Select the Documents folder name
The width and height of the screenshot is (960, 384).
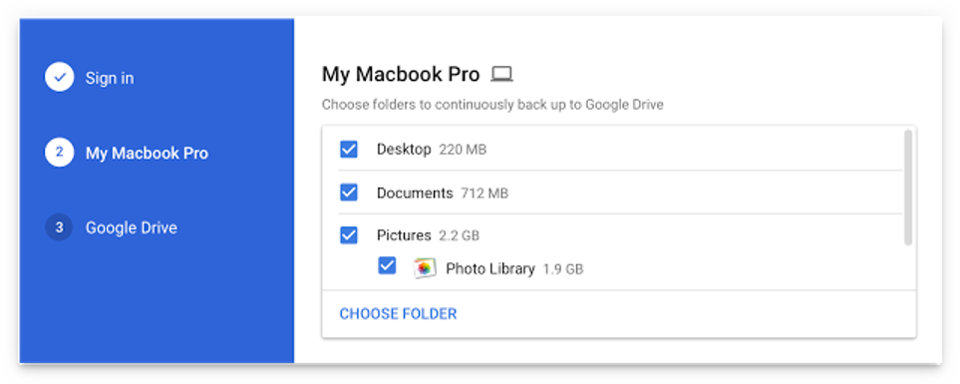point(414,194)
